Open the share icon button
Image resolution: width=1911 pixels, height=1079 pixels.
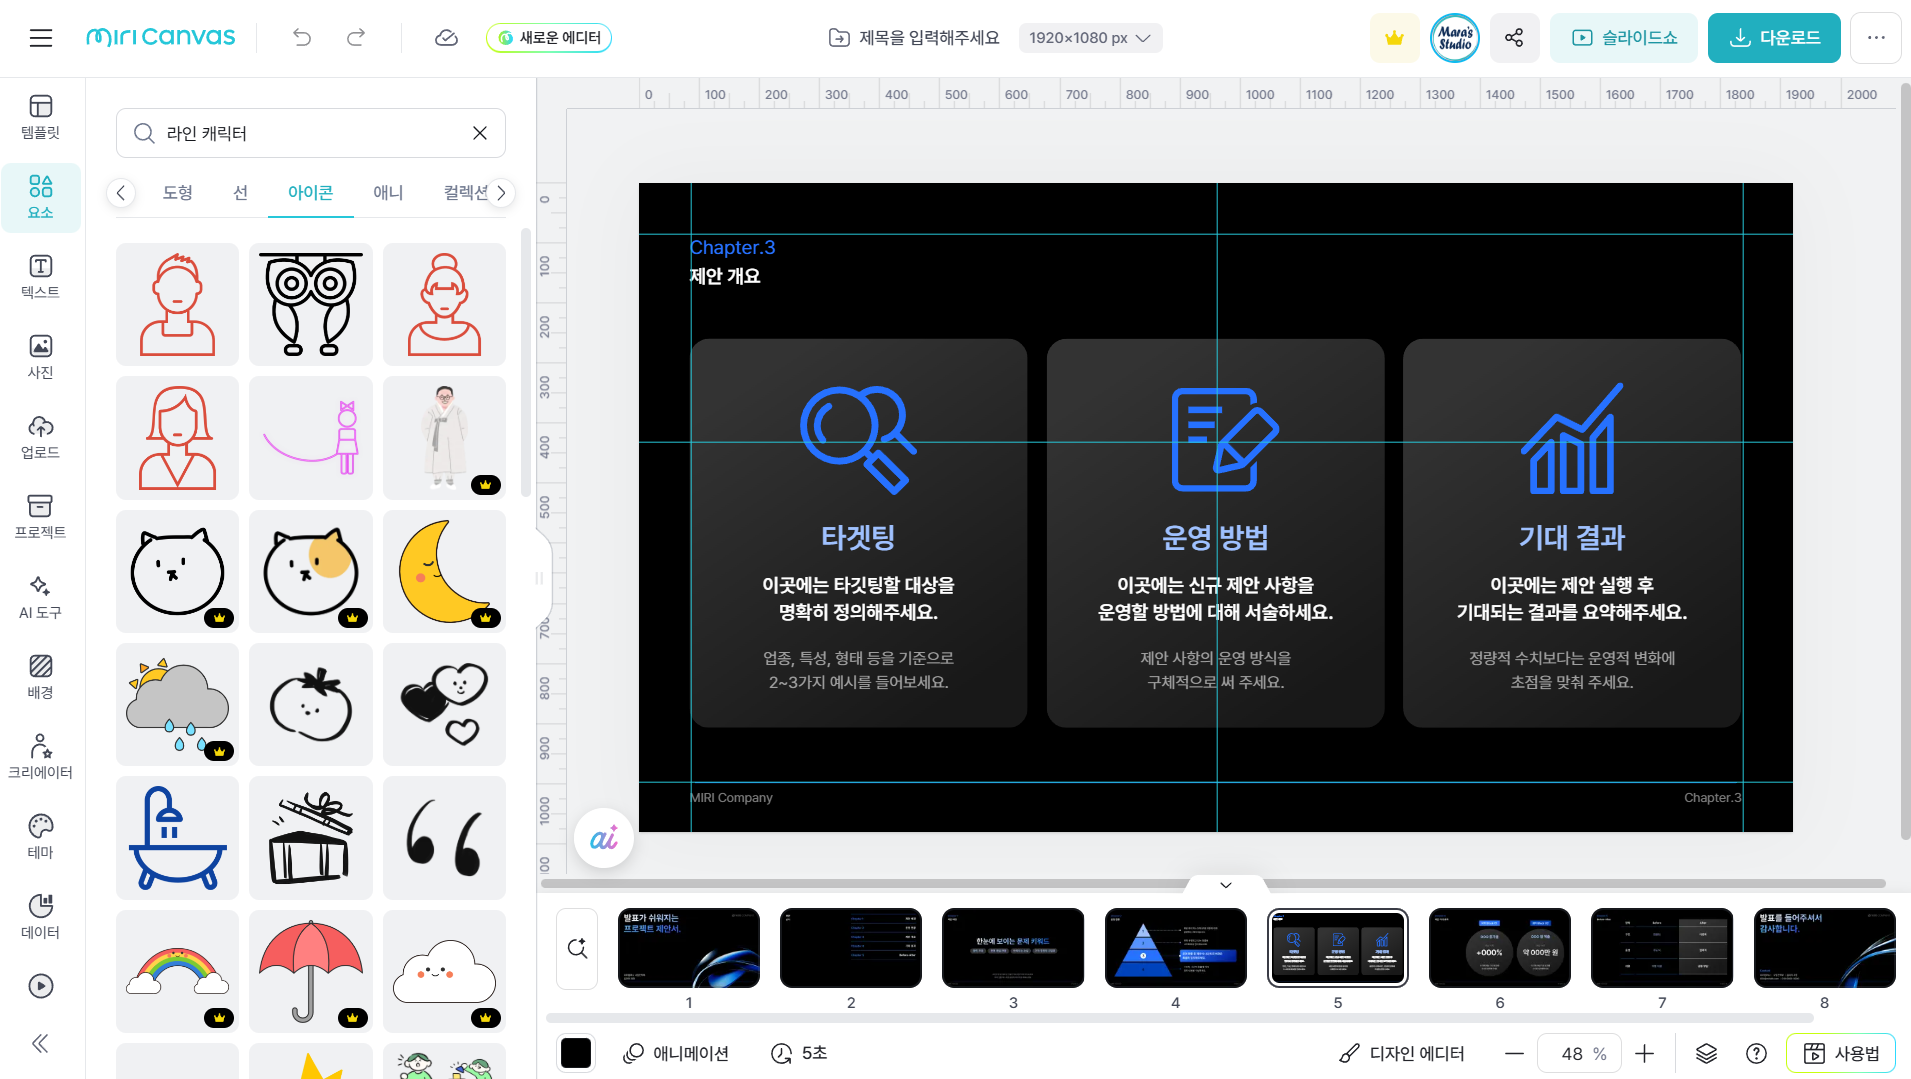coord(1514,38)
